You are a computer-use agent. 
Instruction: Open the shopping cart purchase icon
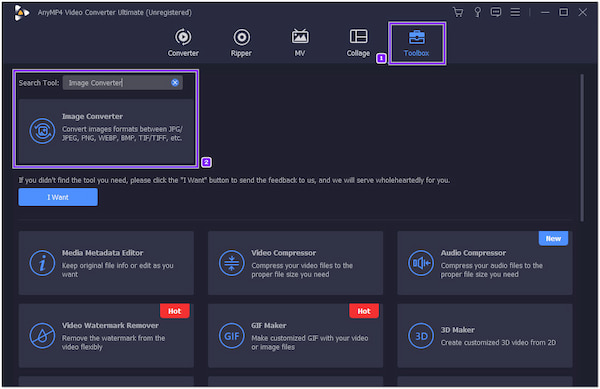tap(458, 12)
